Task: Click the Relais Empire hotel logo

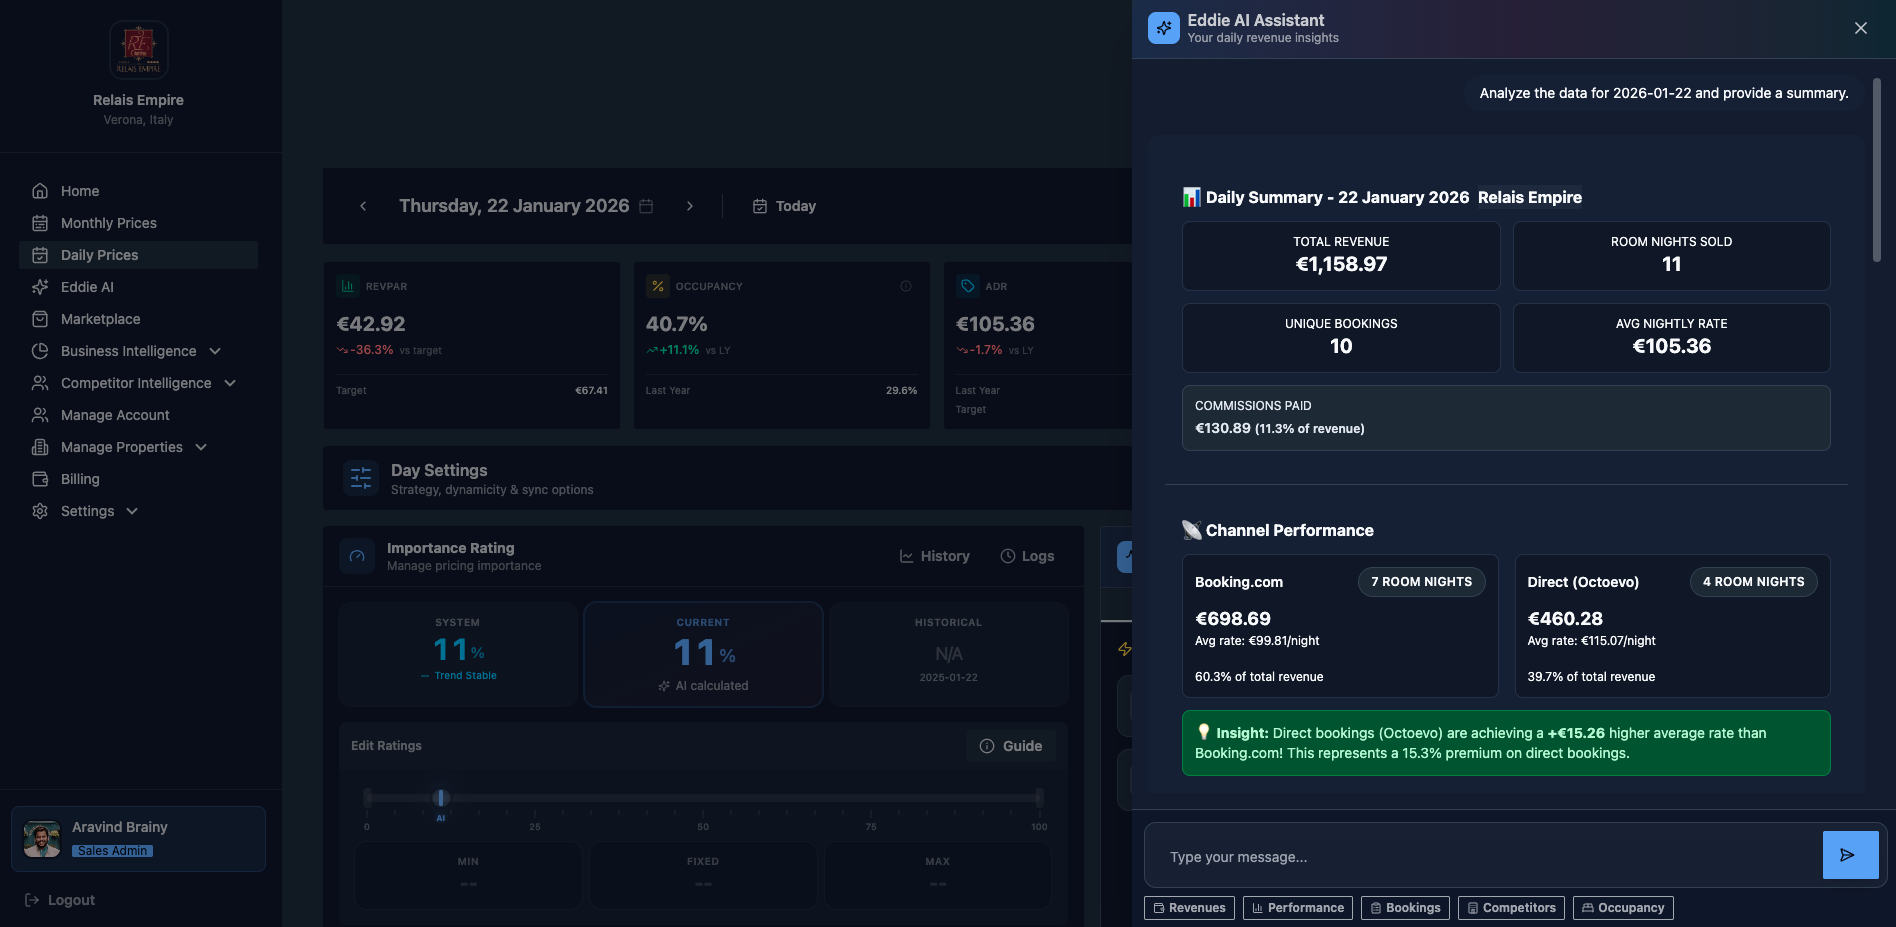Action: pyautogui.click(x=138, y=49)
